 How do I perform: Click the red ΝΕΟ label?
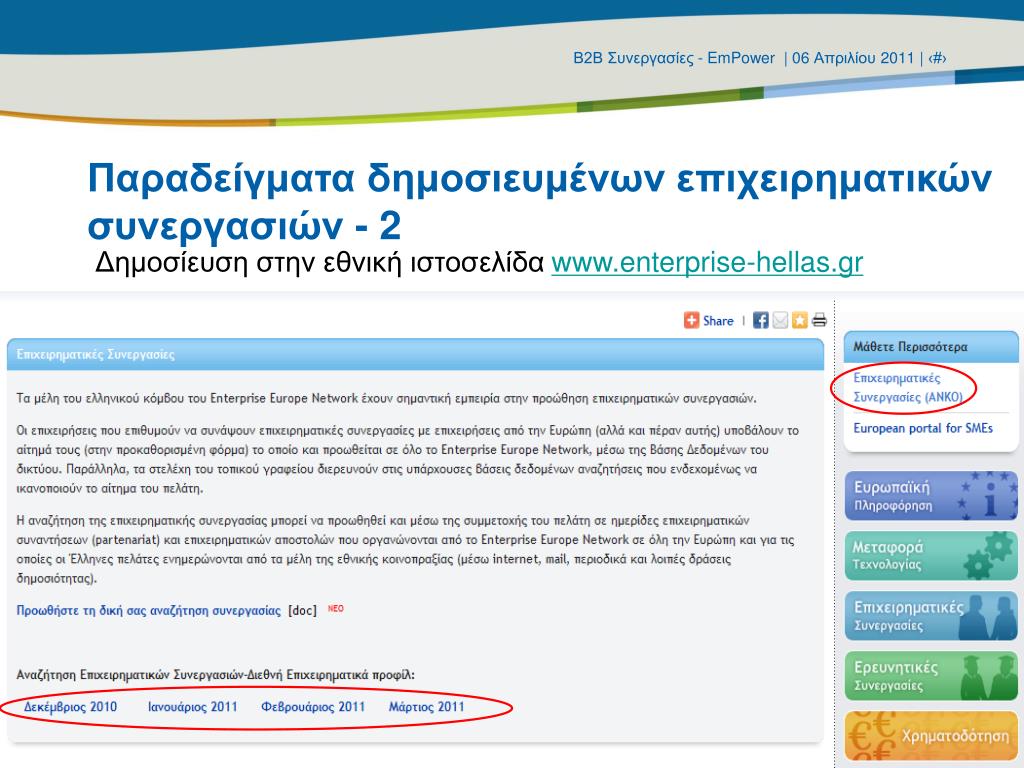(336, 609)
